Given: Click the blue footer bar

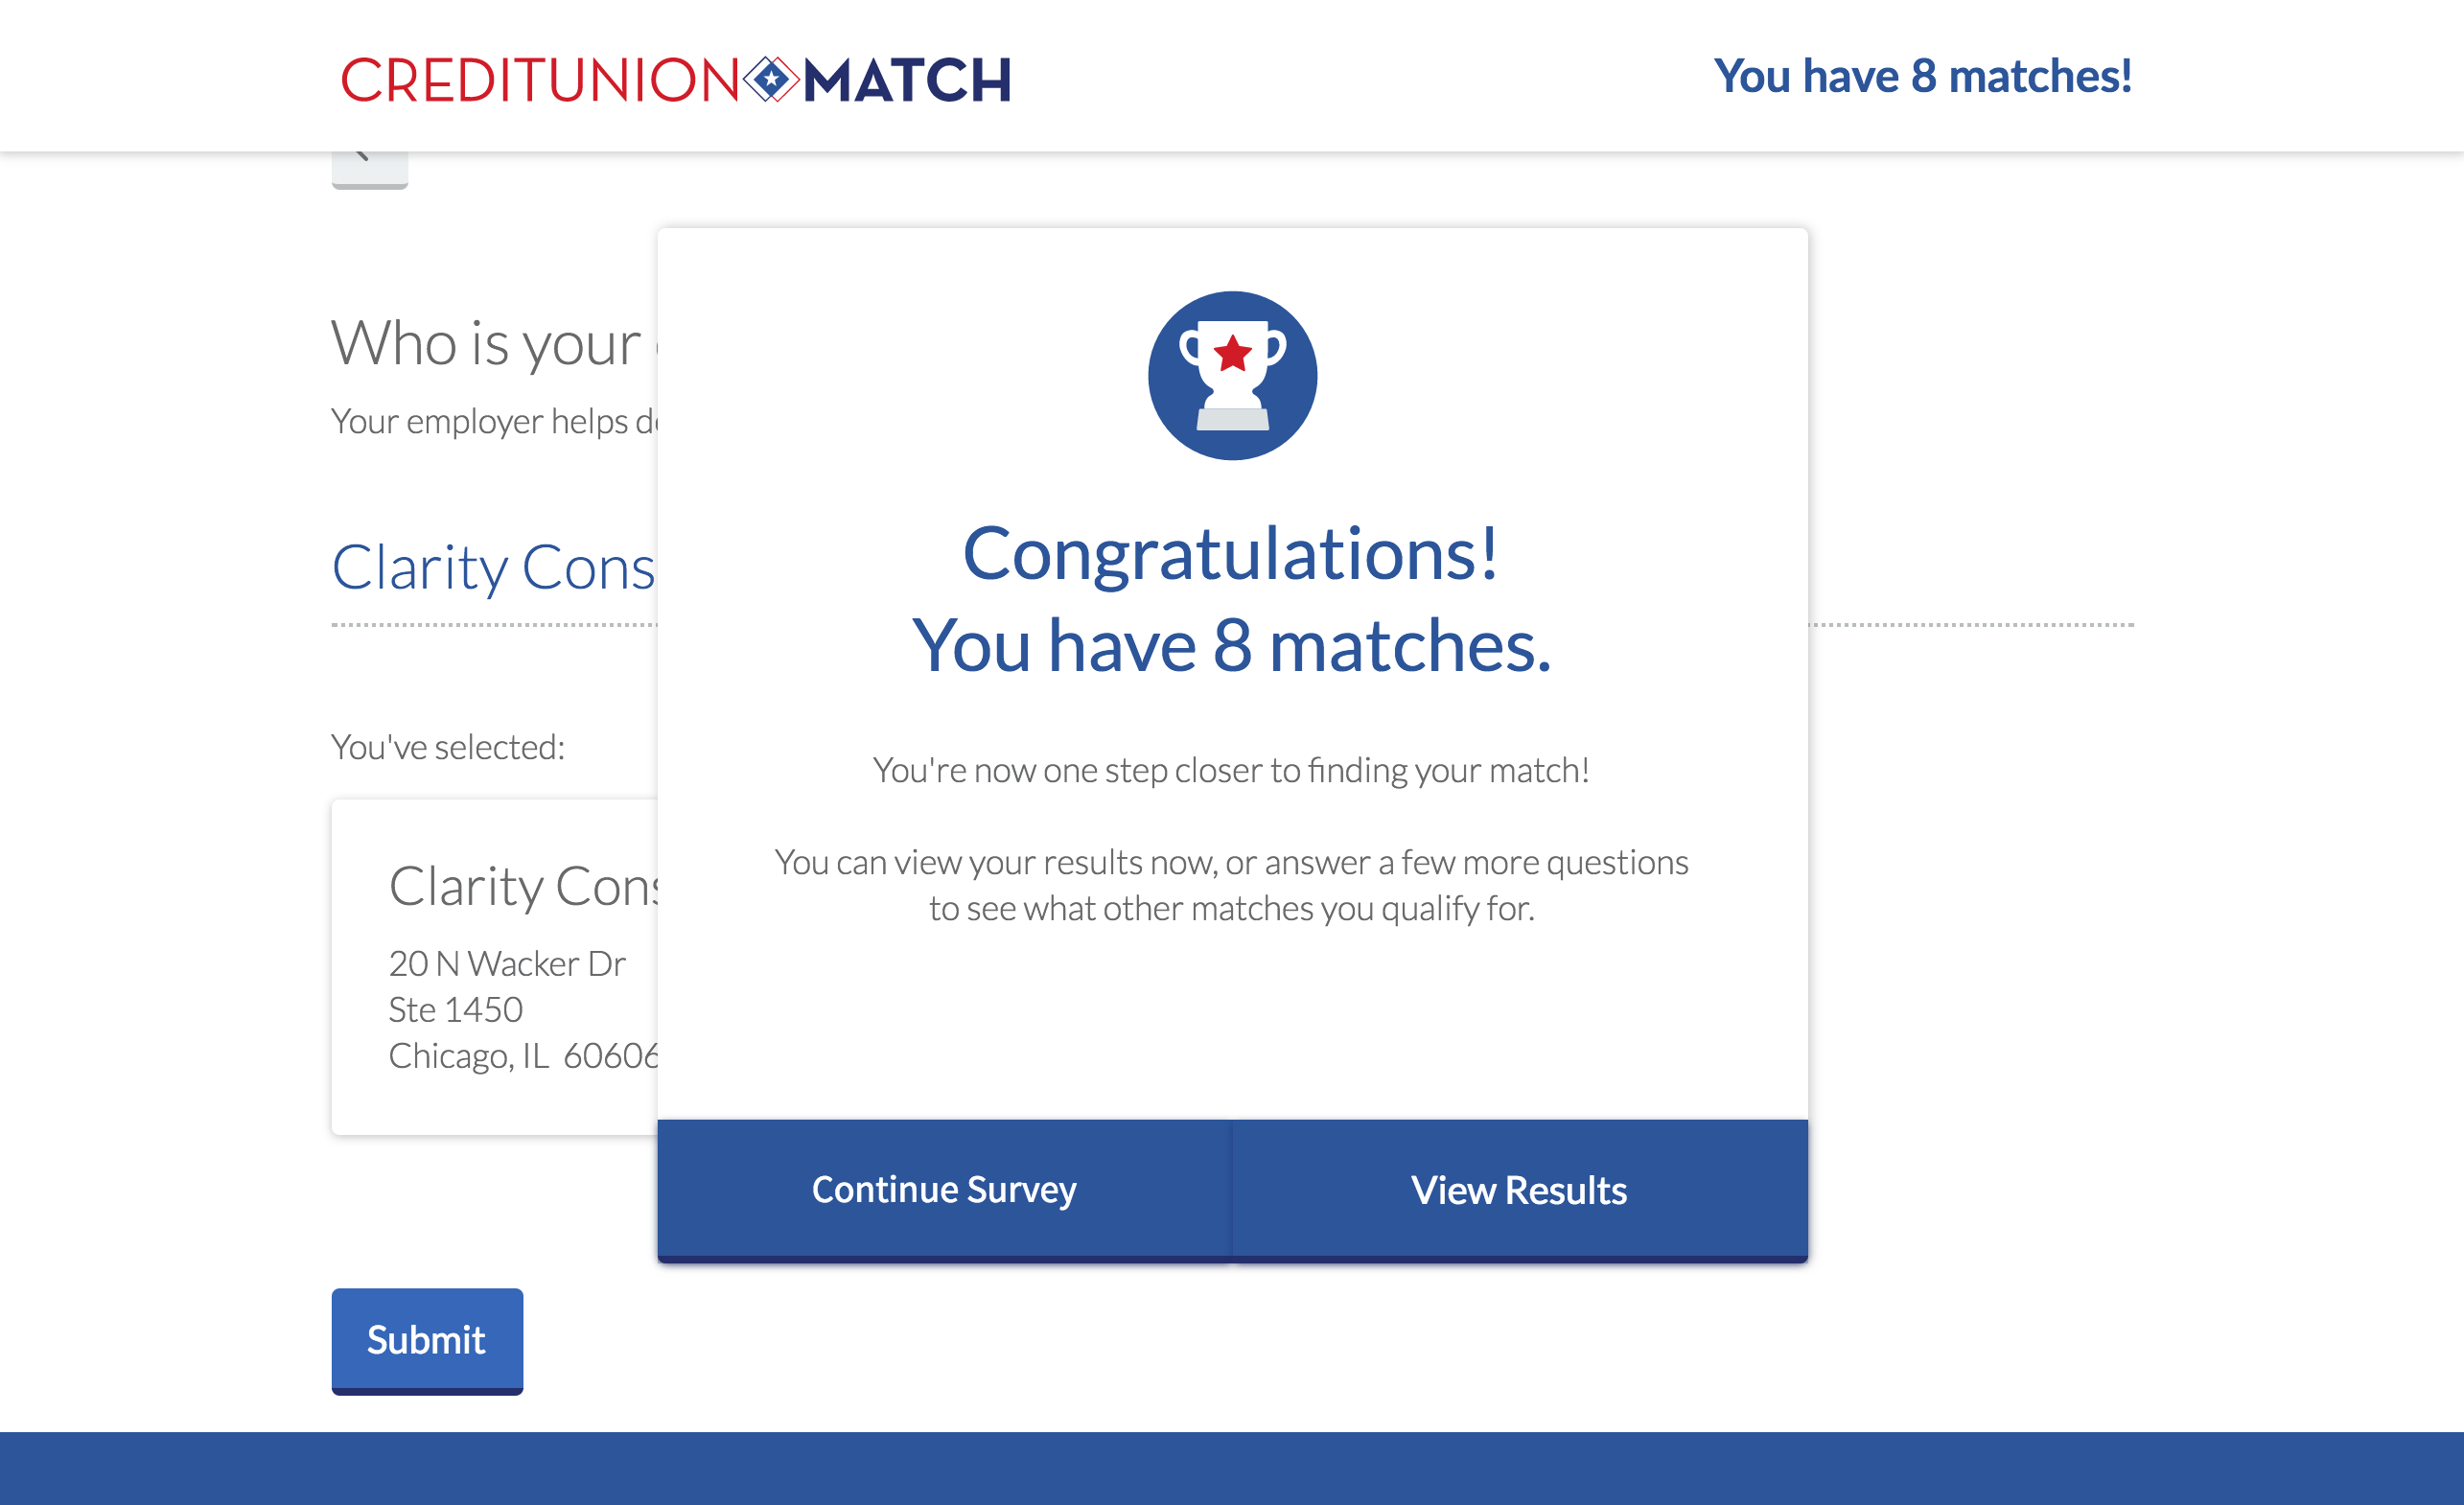Looking at the screenshot, I should tap(1232, 1468).
